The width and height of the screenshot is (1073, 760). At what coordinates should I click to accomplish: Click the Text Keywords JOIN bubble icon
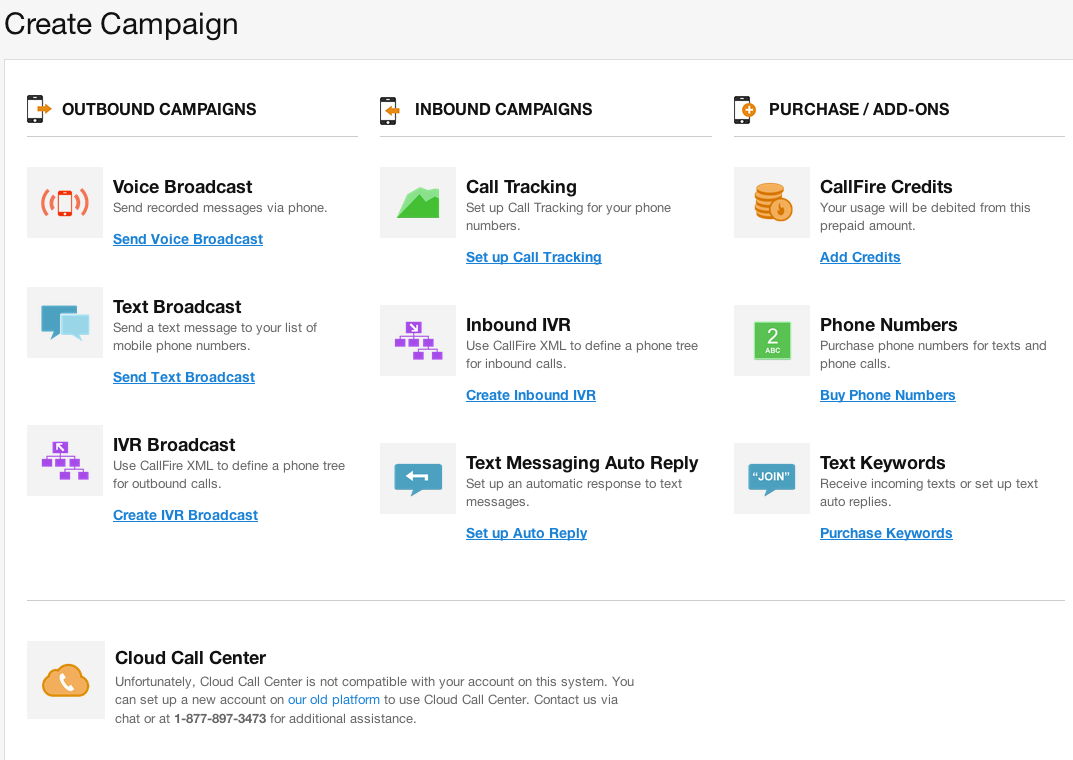(772, 478)
